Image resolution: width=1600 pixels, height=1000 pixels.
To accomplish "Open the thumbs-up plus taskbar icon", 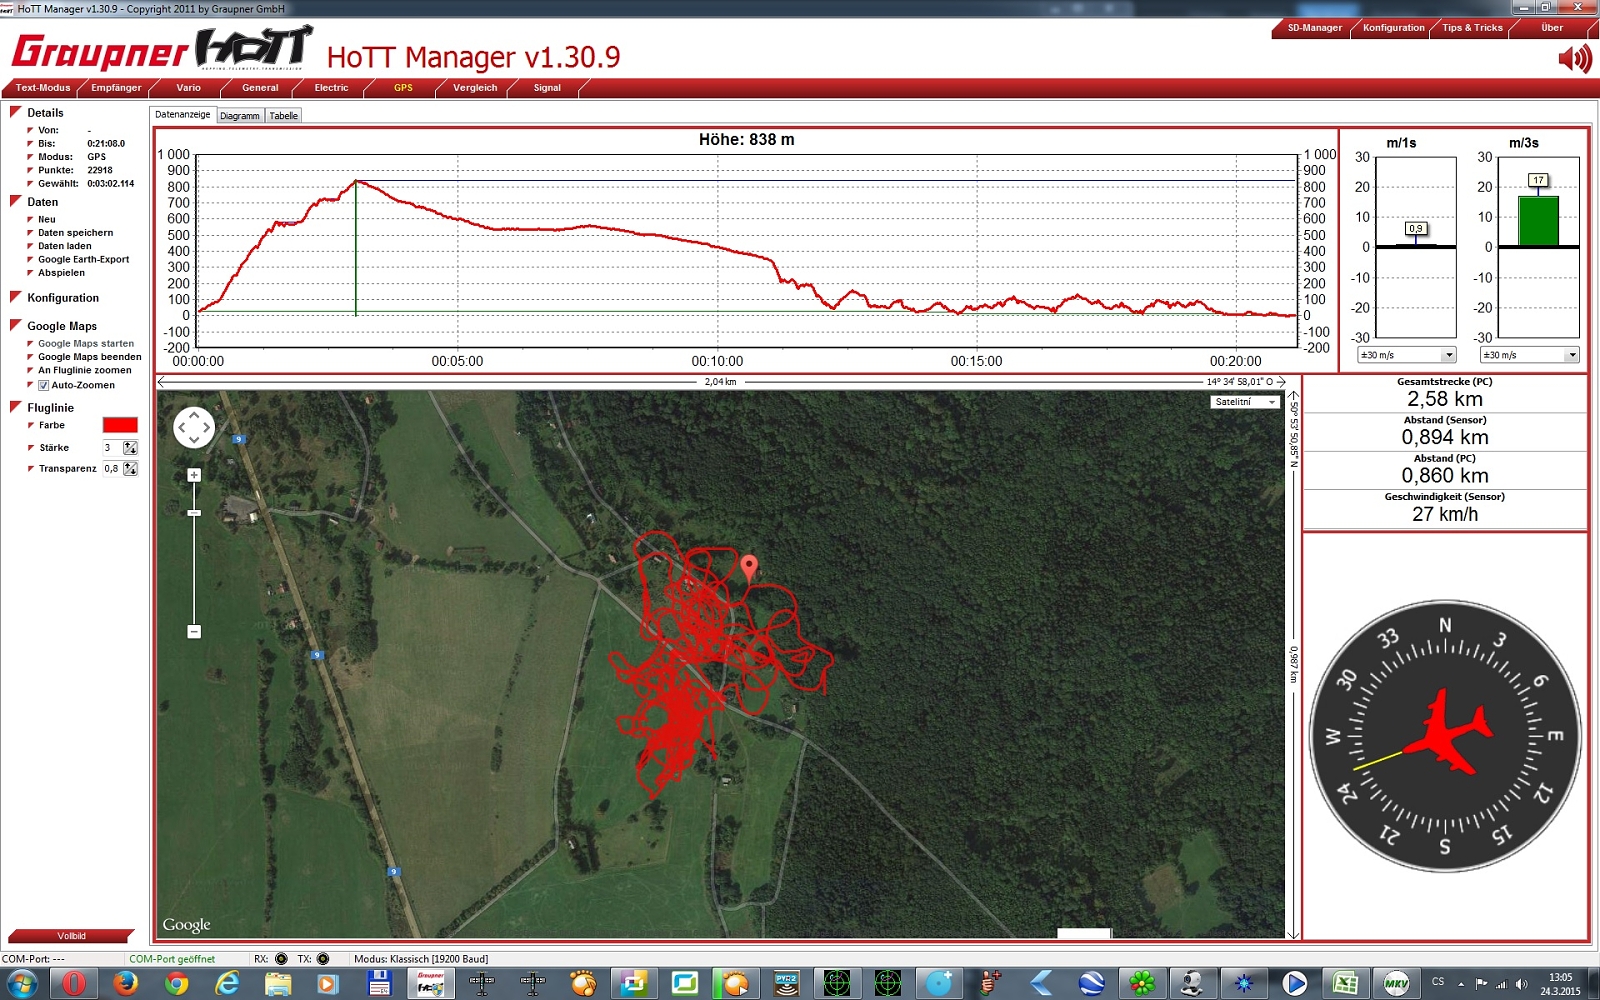I will (x=989, y=984).
